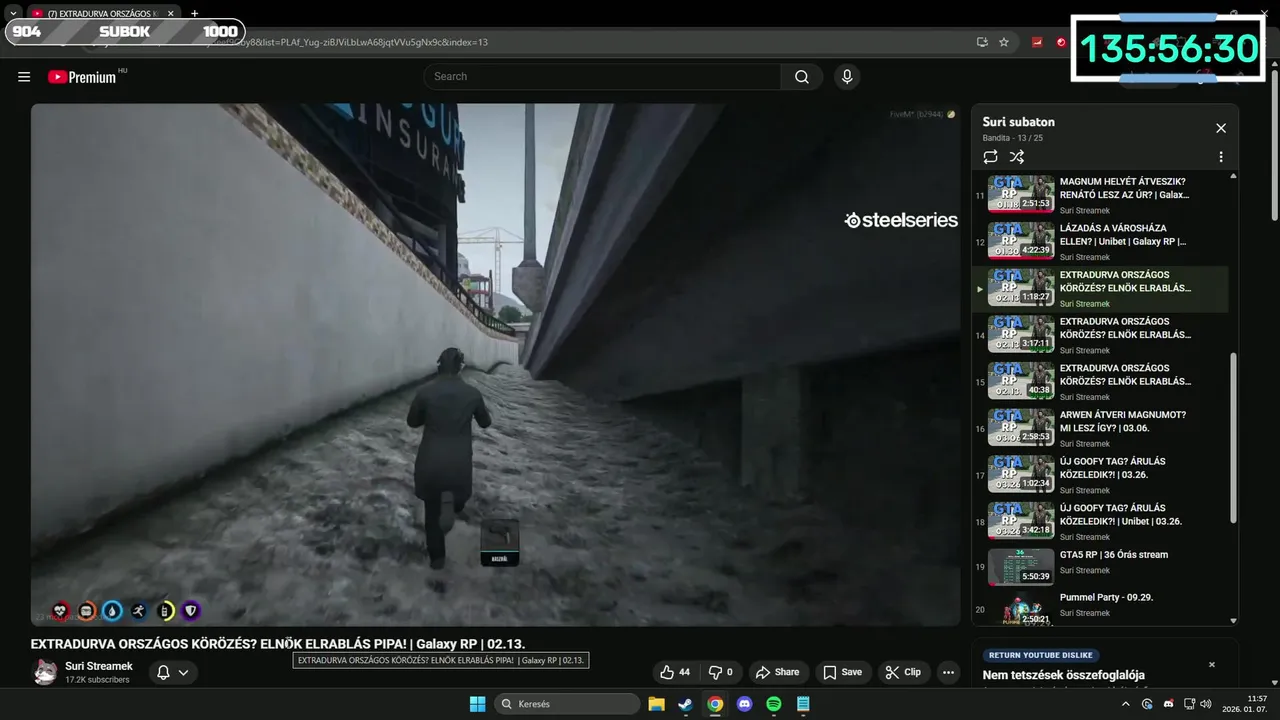Image resolution: width=1280 pixels, height=720 pixels.
Task: Open a new browser tab
Action: coord(194,14)
